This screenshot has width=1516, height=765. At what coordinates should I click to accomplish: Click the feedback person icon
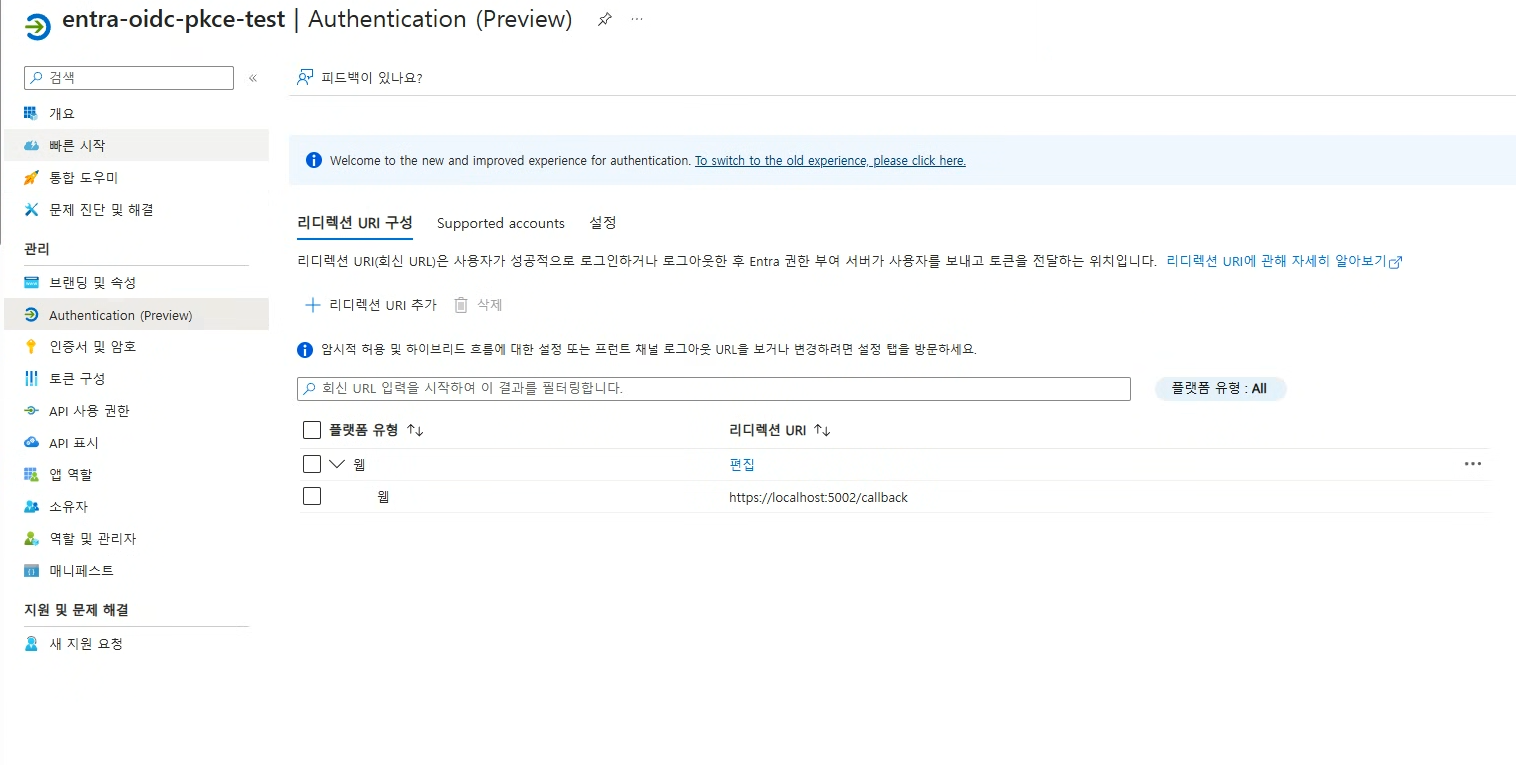click(x=305, y=77)
